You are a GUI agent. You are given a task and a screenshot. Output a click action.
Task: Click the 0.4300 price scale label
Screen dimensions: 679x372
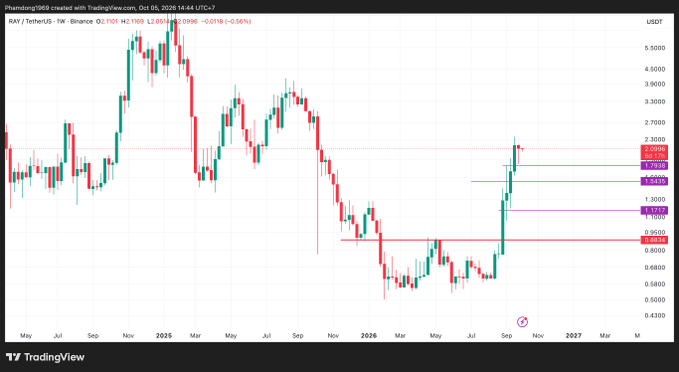pos(654,315)
